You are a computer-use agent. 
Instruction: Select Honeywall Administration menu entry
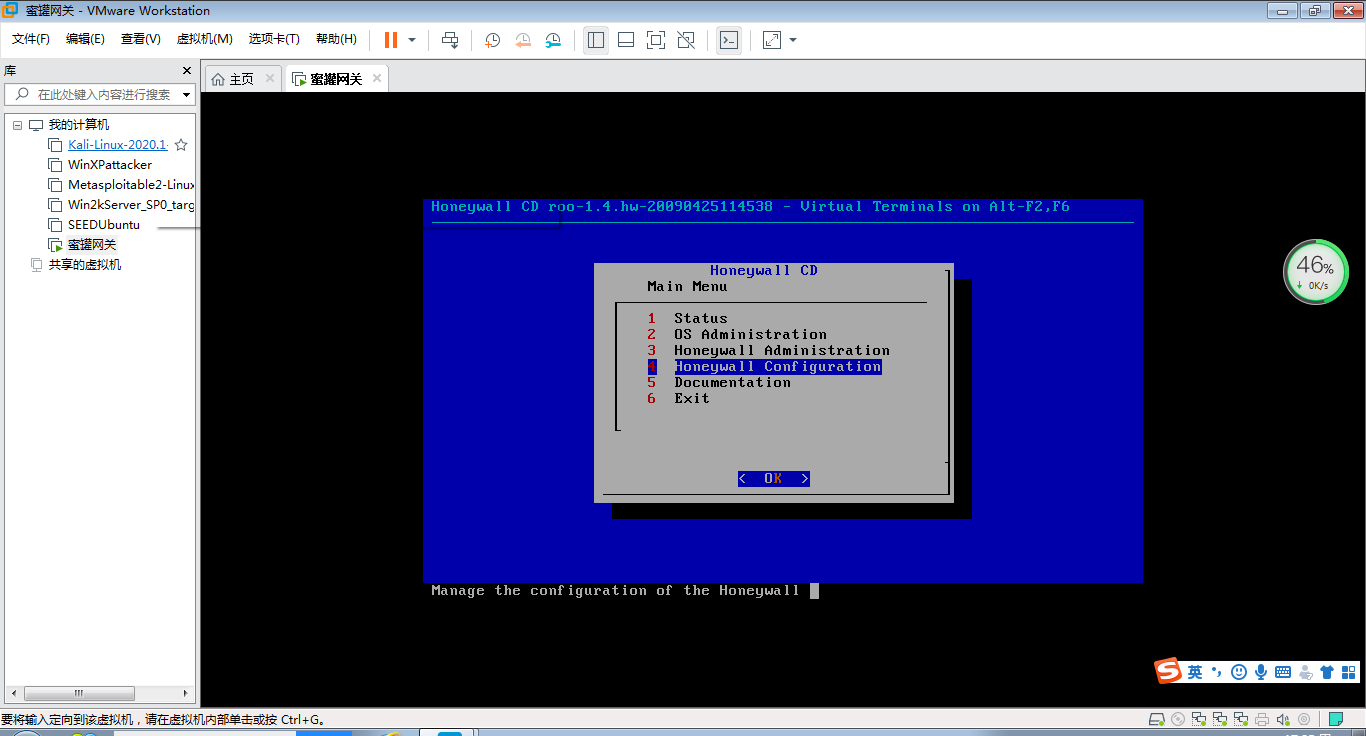(782, 351)
